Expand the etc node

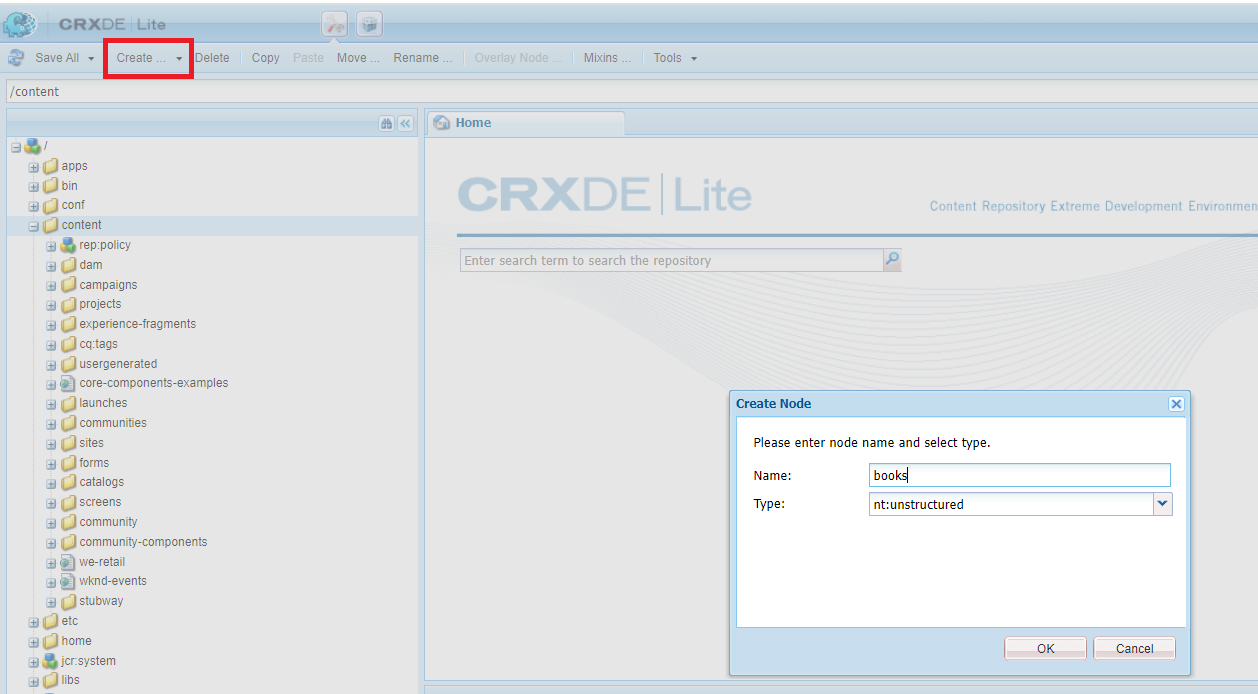click(33, 622)
